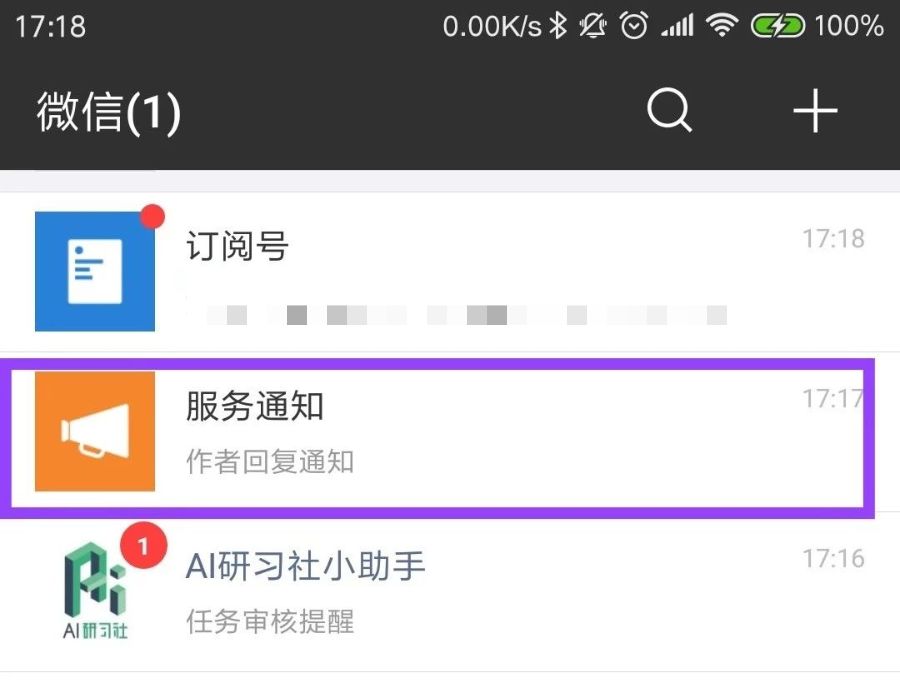Screen dimensions: 900x683
Task: Tap the 微信(1) title text
Action: point(109,112)
